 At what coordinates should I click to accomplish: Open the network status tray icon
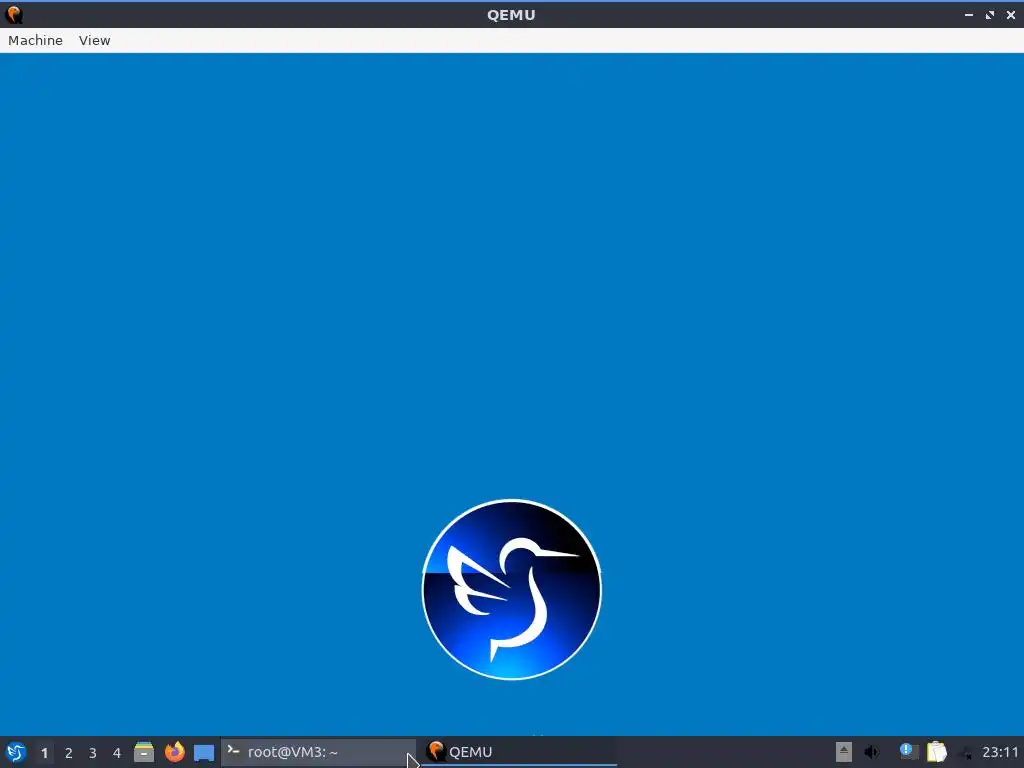(965, 752)
